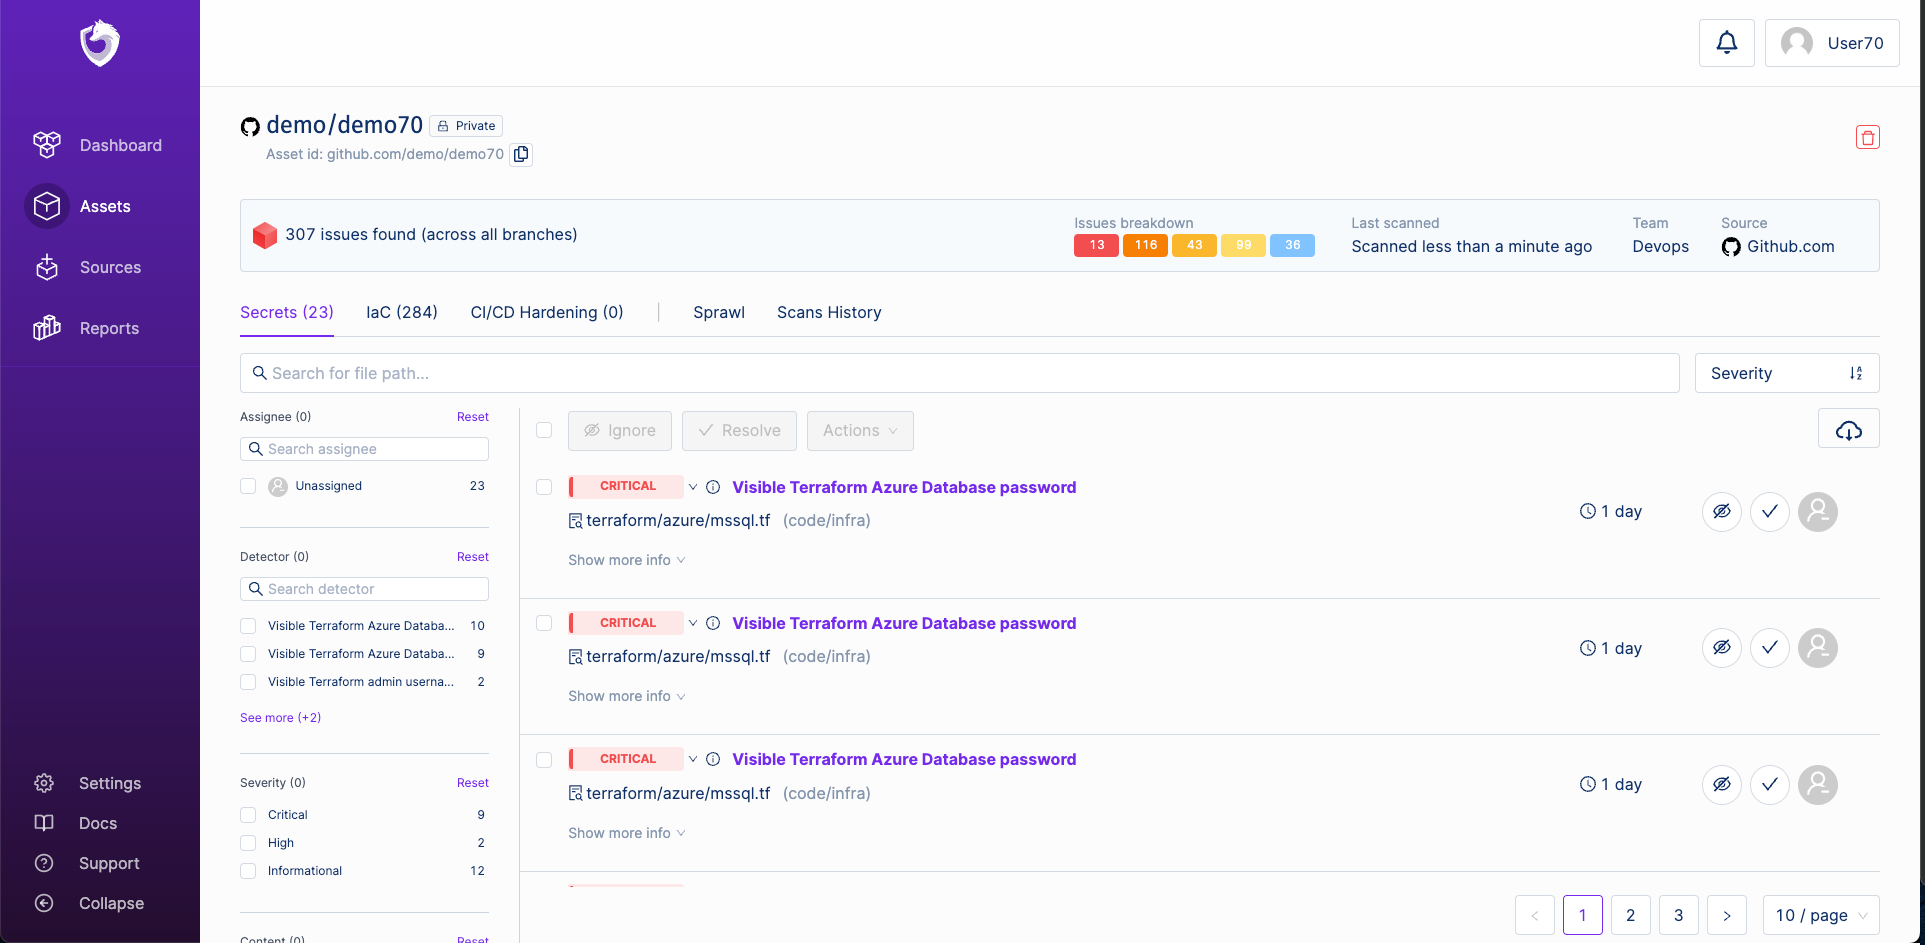Click the info icon on the third critical issue
The height and width of the screenshot is (945, 1925).
(713, 759)
